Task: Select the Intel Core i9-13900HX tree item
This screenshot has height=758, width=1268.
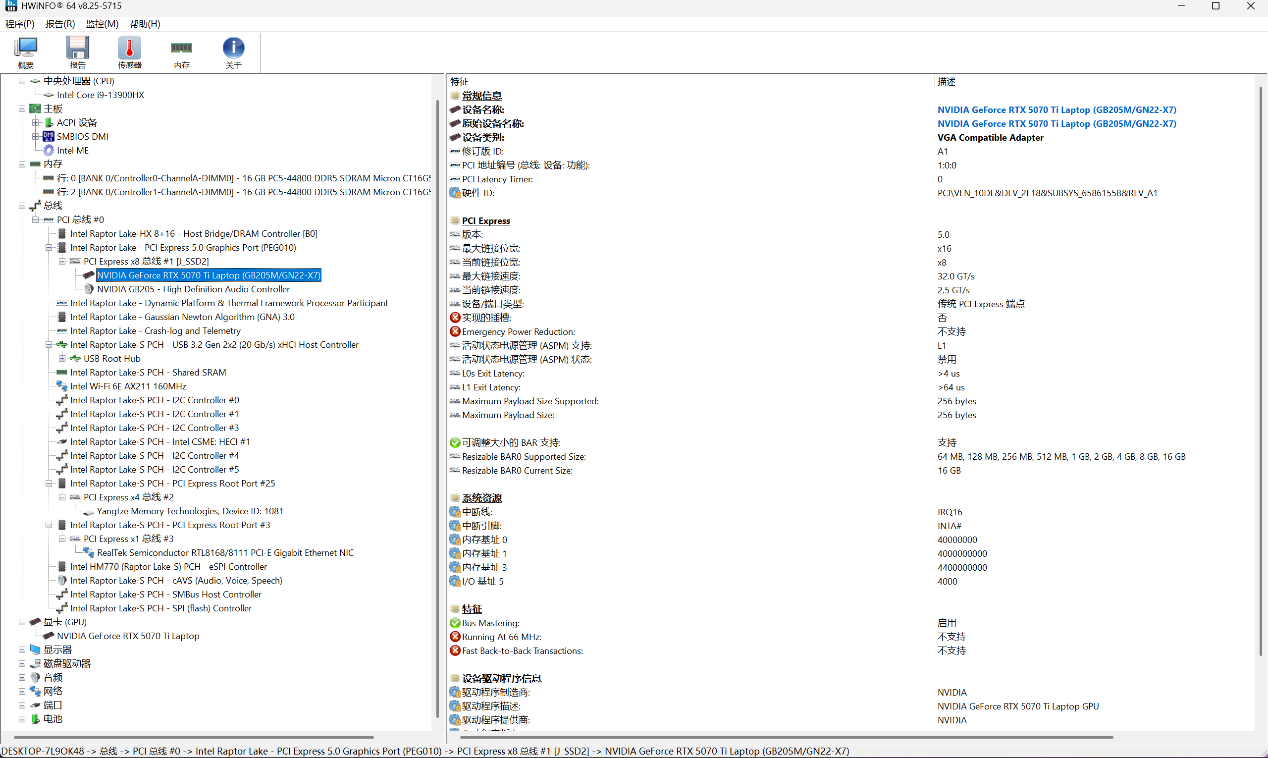Action: [x=100, y=95]
